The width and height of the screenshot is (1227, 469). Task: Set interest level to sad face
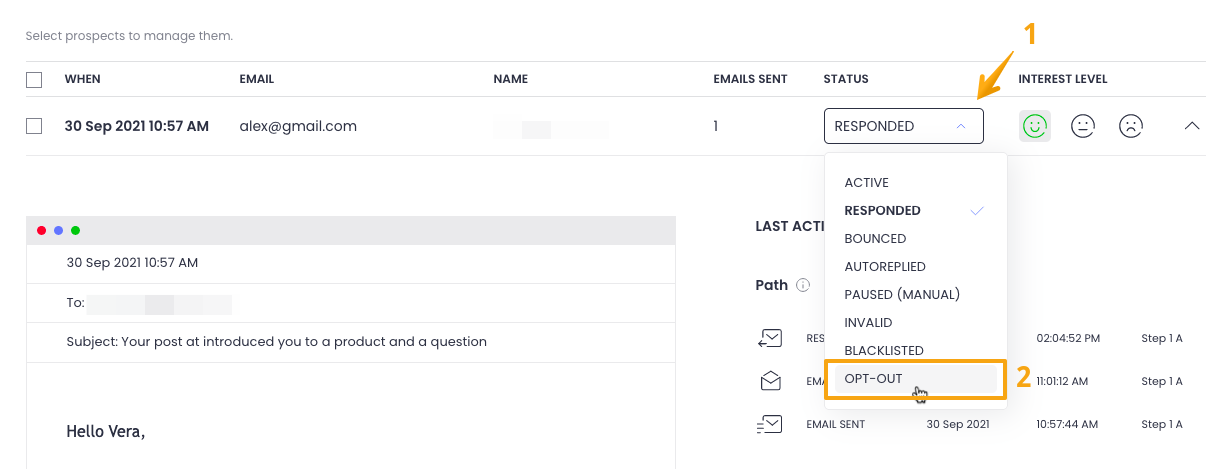click(x=1131, y=126)
